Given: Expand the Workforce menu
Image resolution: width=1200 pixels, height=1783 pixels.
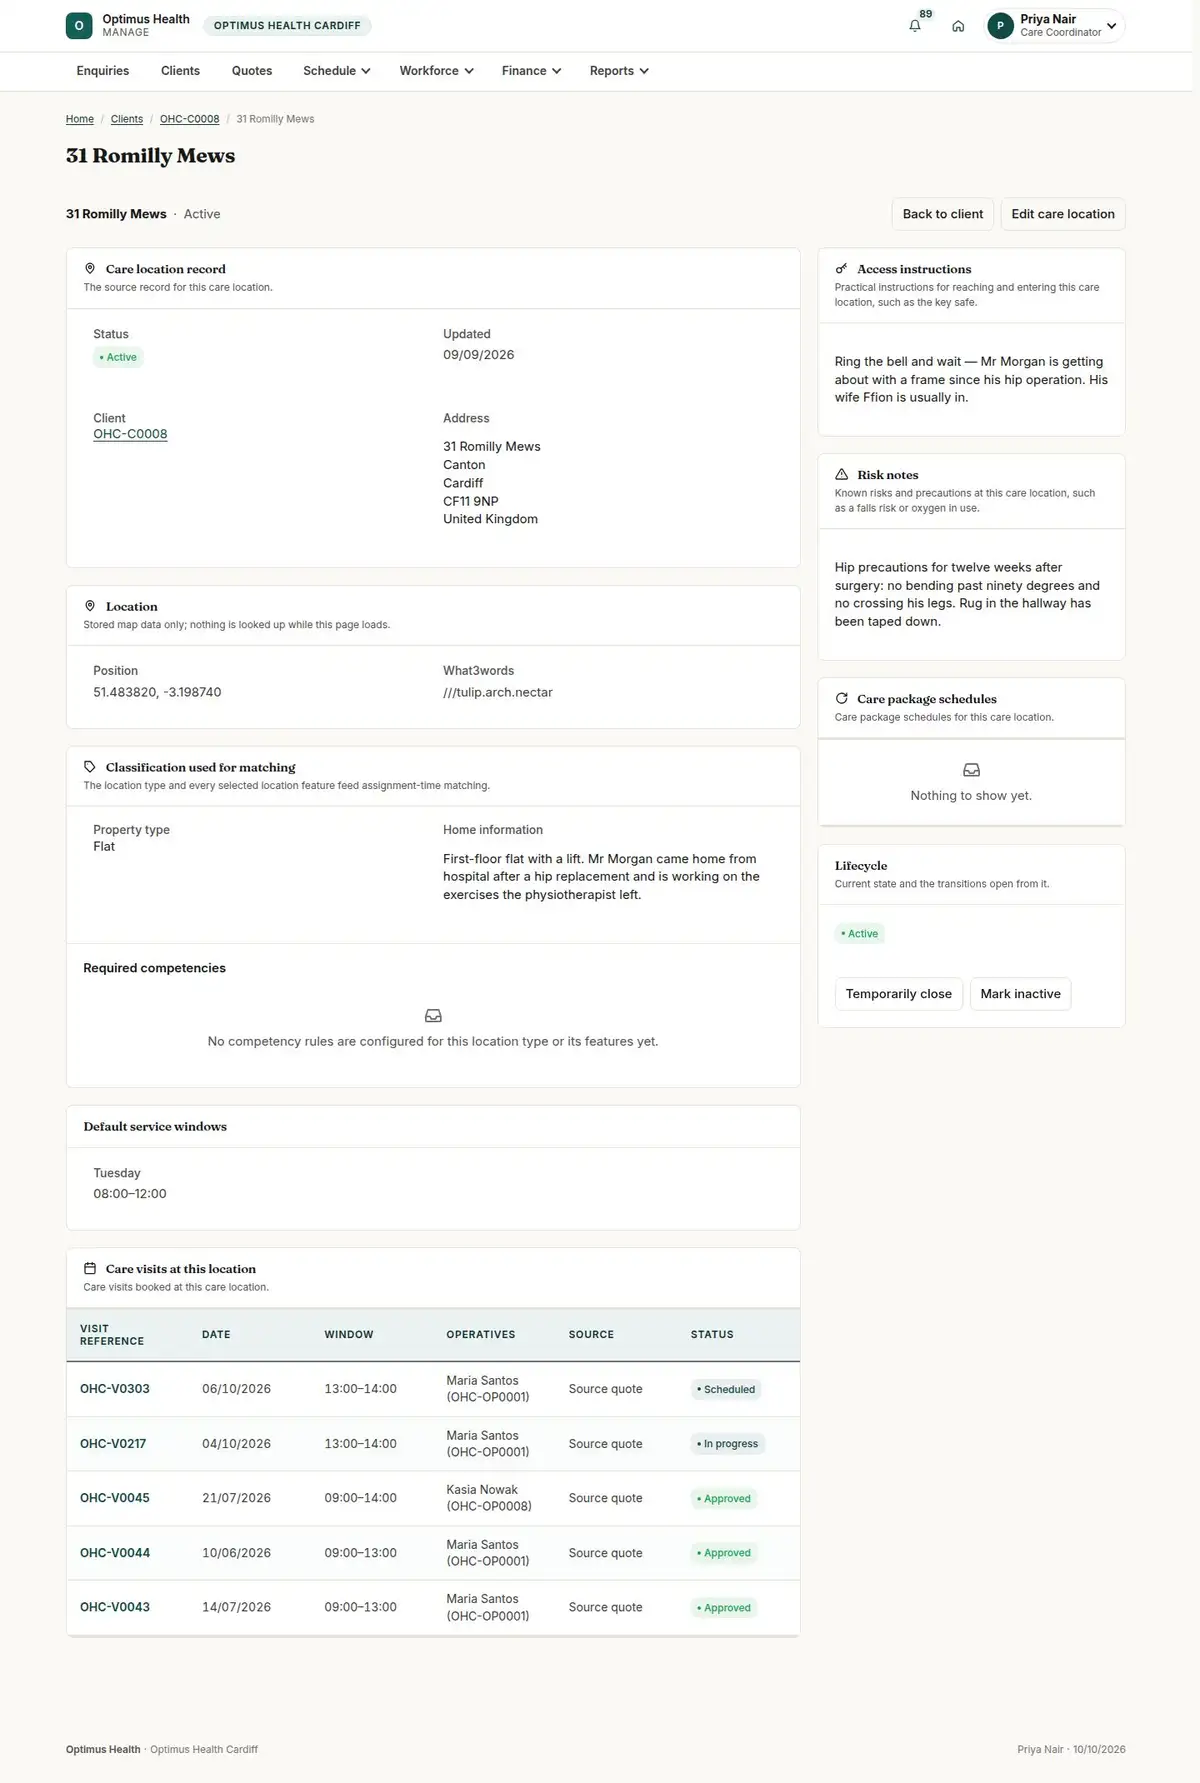Looking at the screenshot, I should point(436,71).
